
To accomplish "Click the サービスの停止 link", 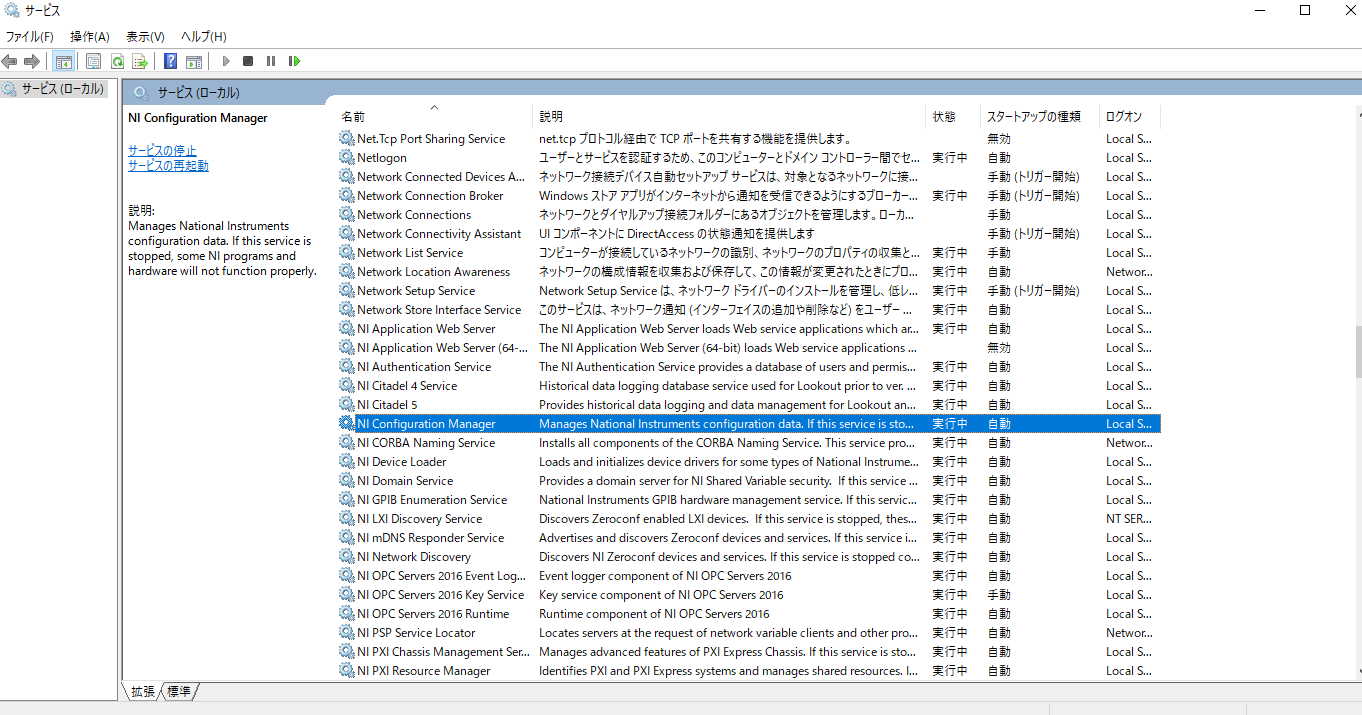I will point(162,150).
